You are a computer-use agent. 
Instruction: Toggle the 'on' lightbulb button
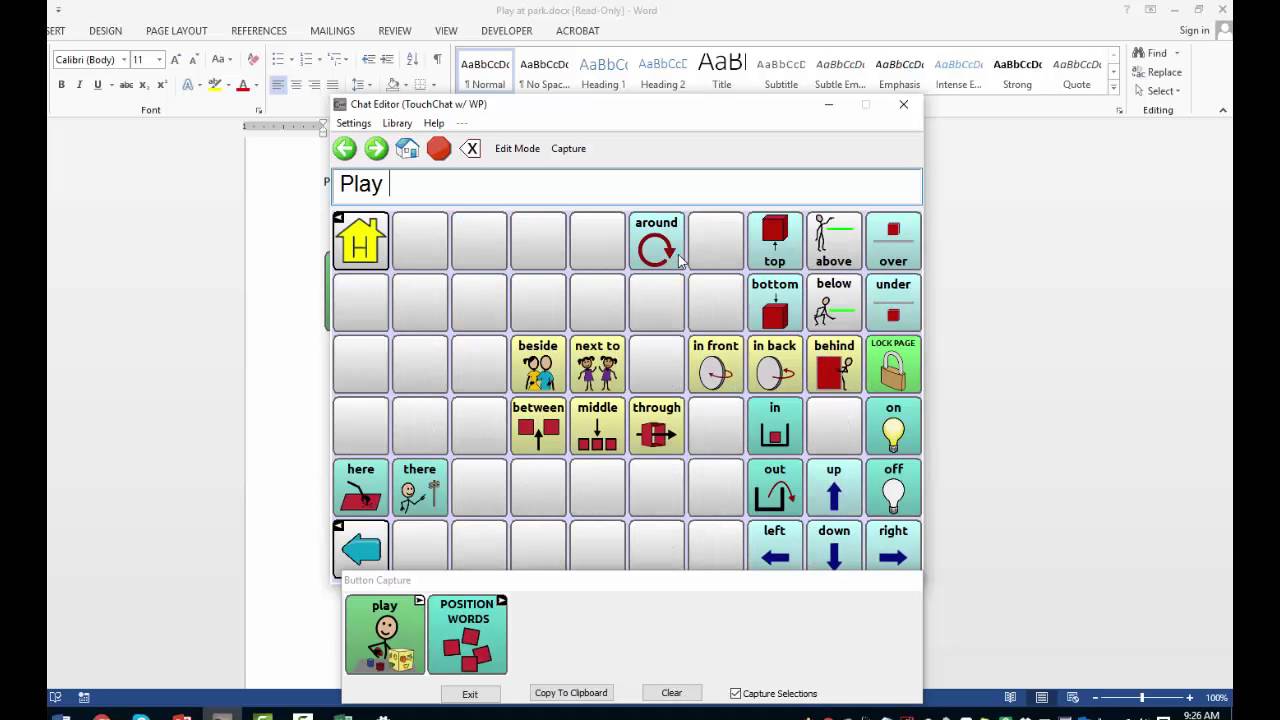pos(893,427)
